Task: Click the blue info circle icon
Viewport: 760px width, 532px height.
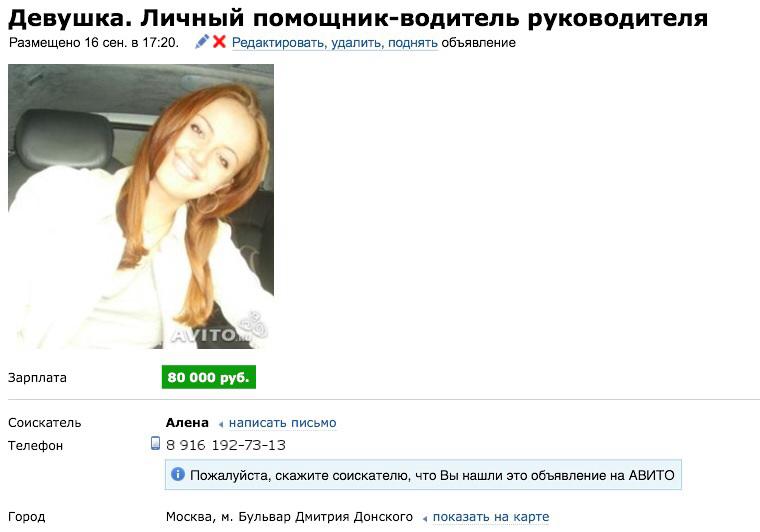Action: (x=178, y=474)
